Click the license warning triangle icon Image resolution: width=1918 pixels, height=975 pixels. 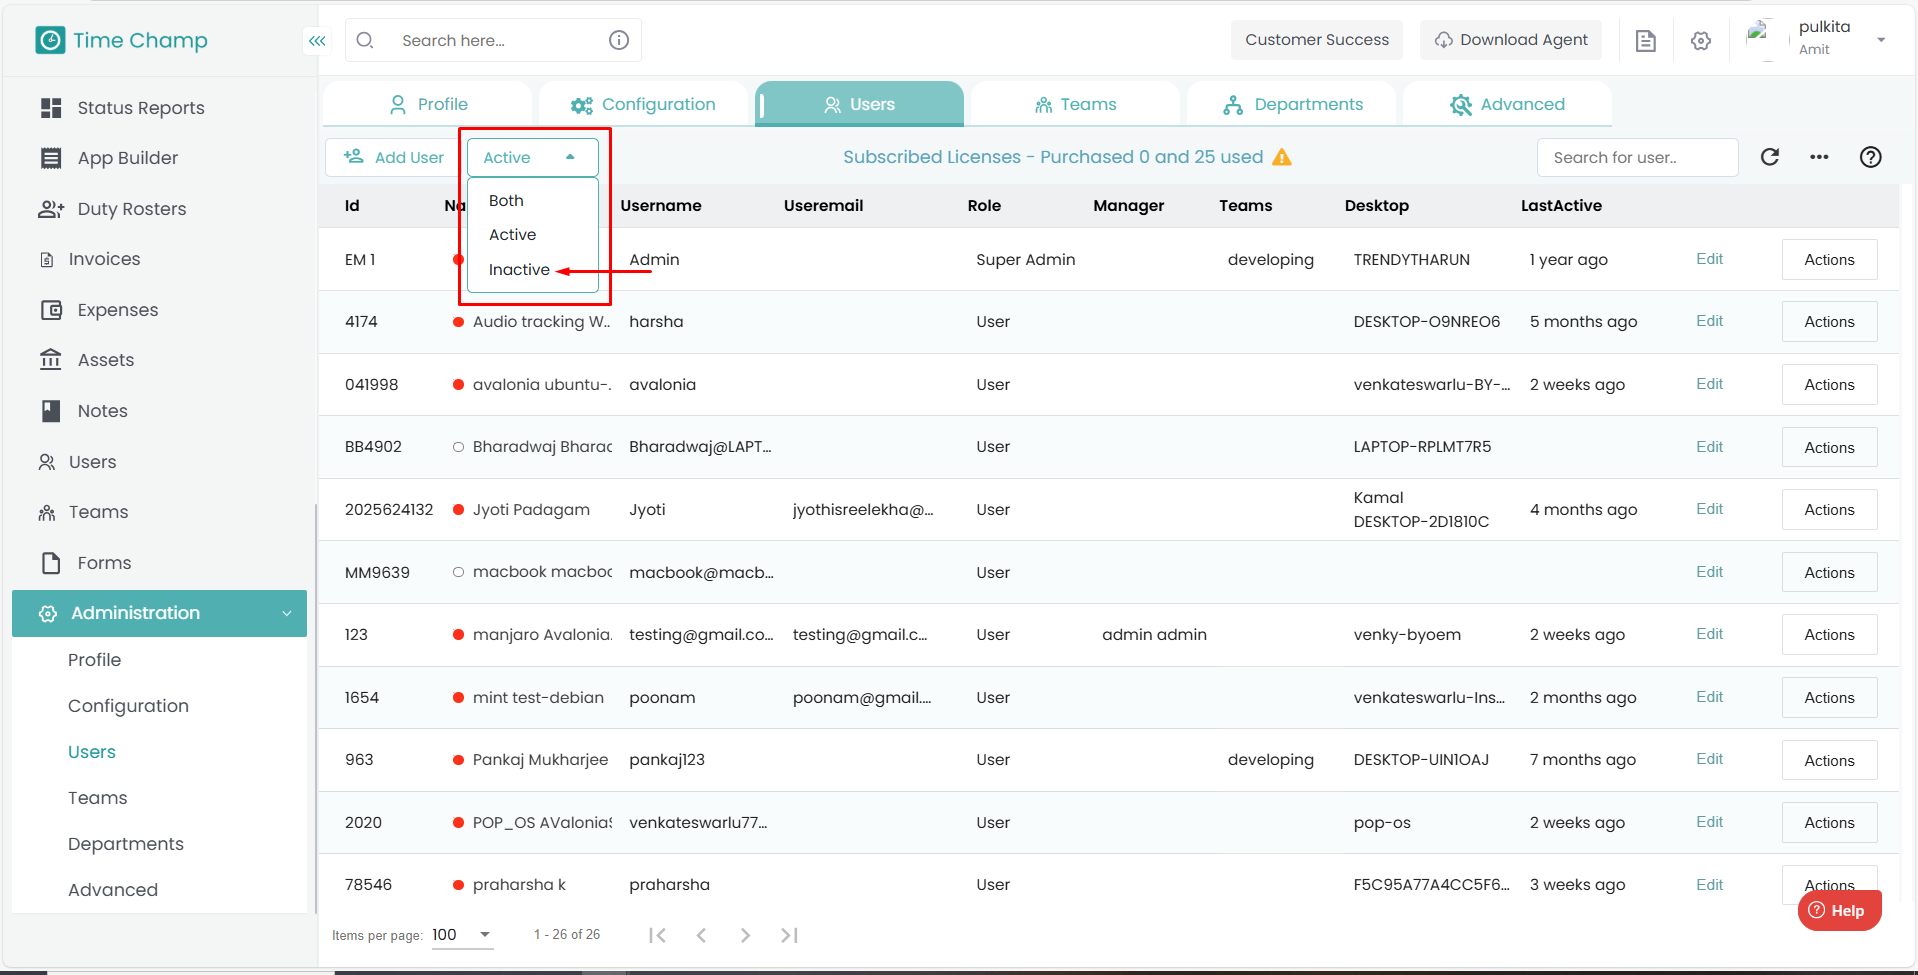[x=1282, y=157]
